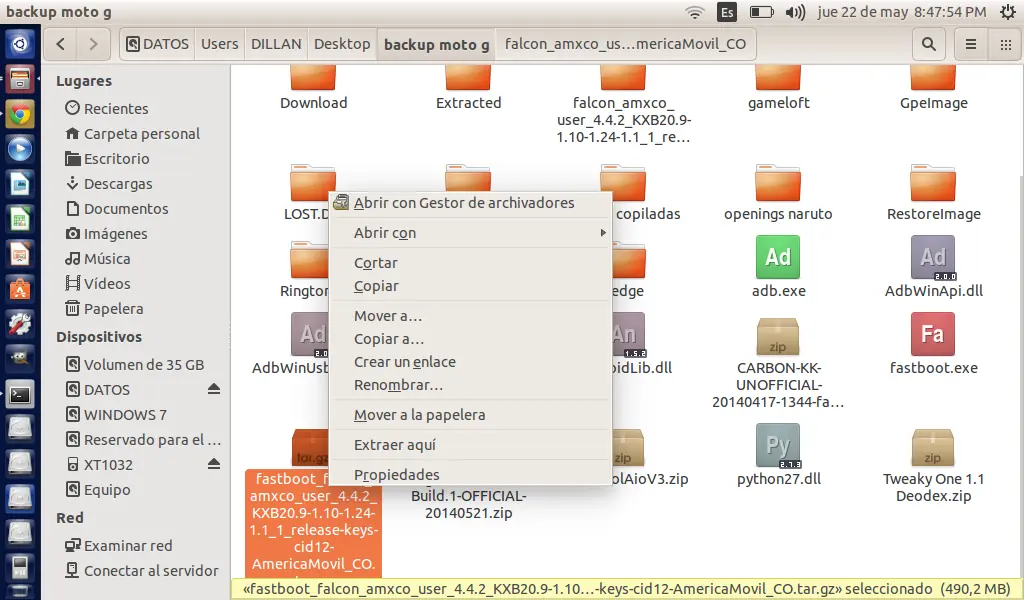Screen dimensions: 1024x600
Task: Open Propiedades from the context menu
Action: pyautogui.click(x=470, y=475)
